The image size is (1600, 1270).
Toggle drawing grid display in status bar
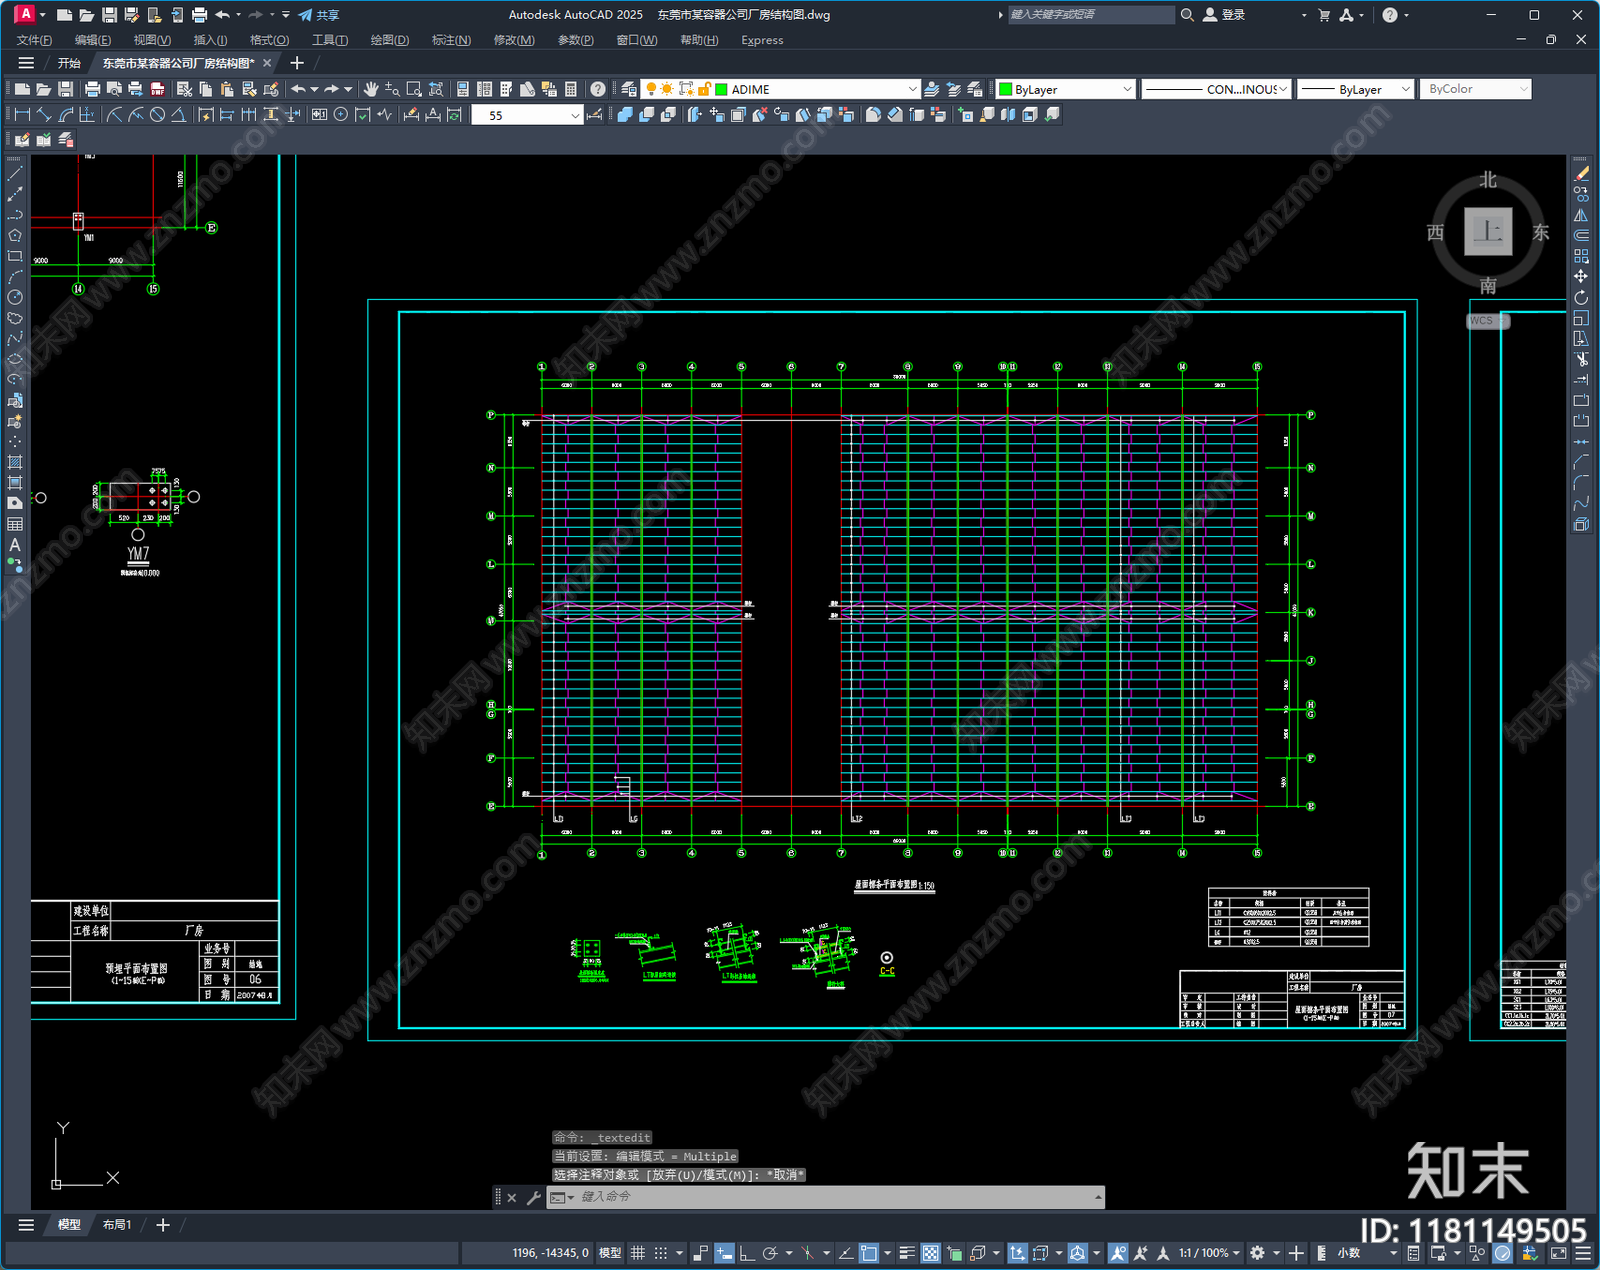coord(637,1253)
